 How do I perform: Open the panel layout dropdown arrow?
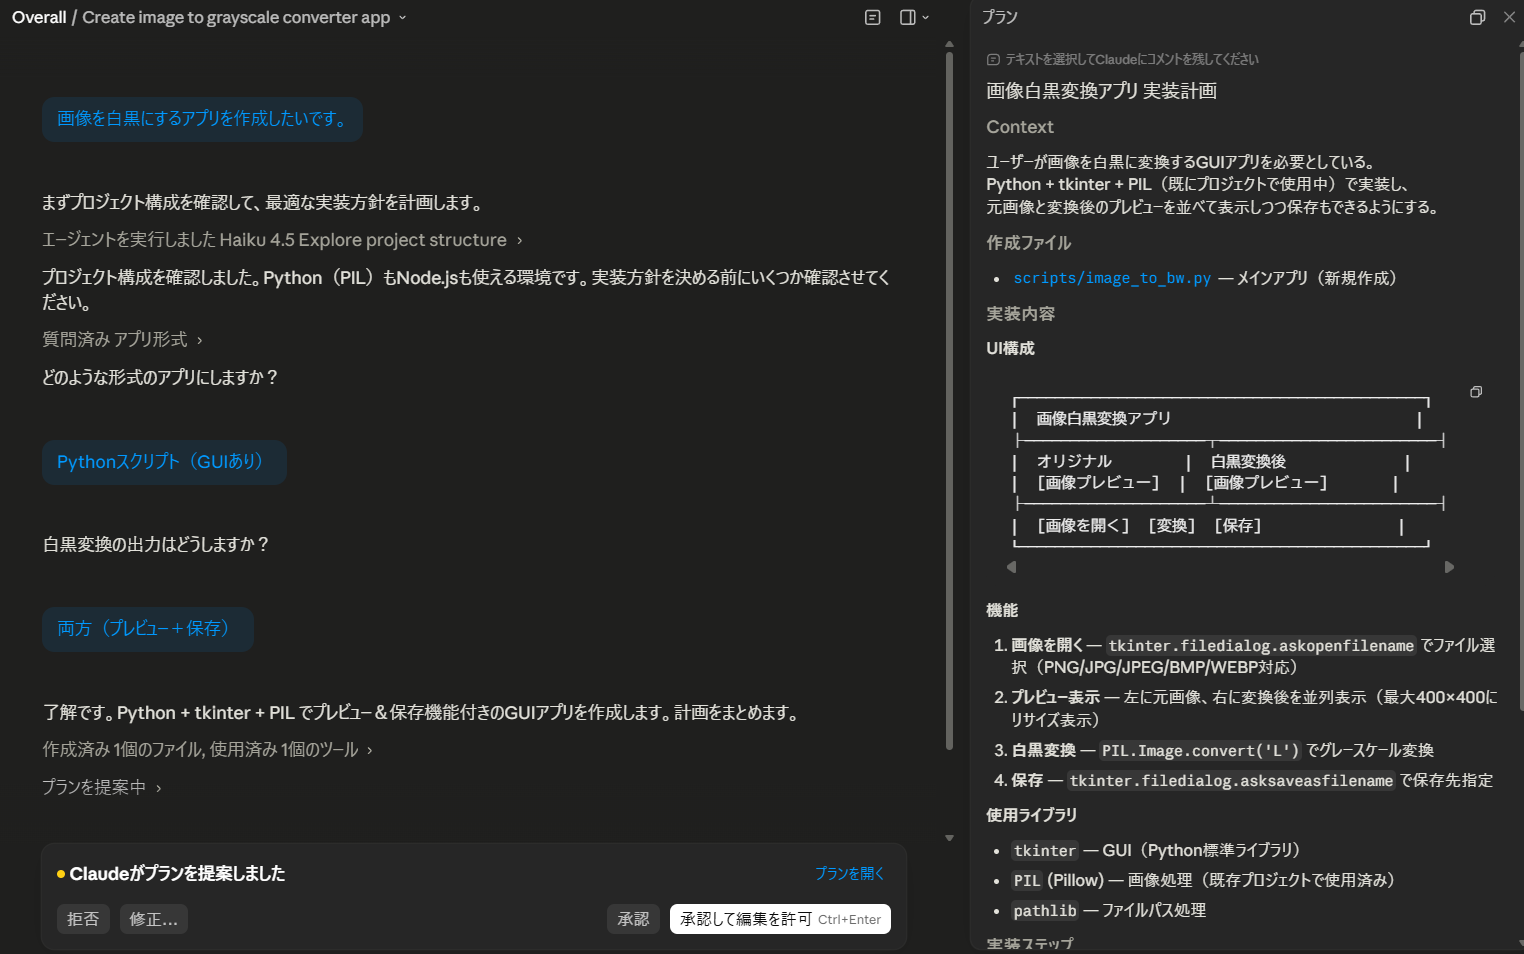tap(925, 17)
